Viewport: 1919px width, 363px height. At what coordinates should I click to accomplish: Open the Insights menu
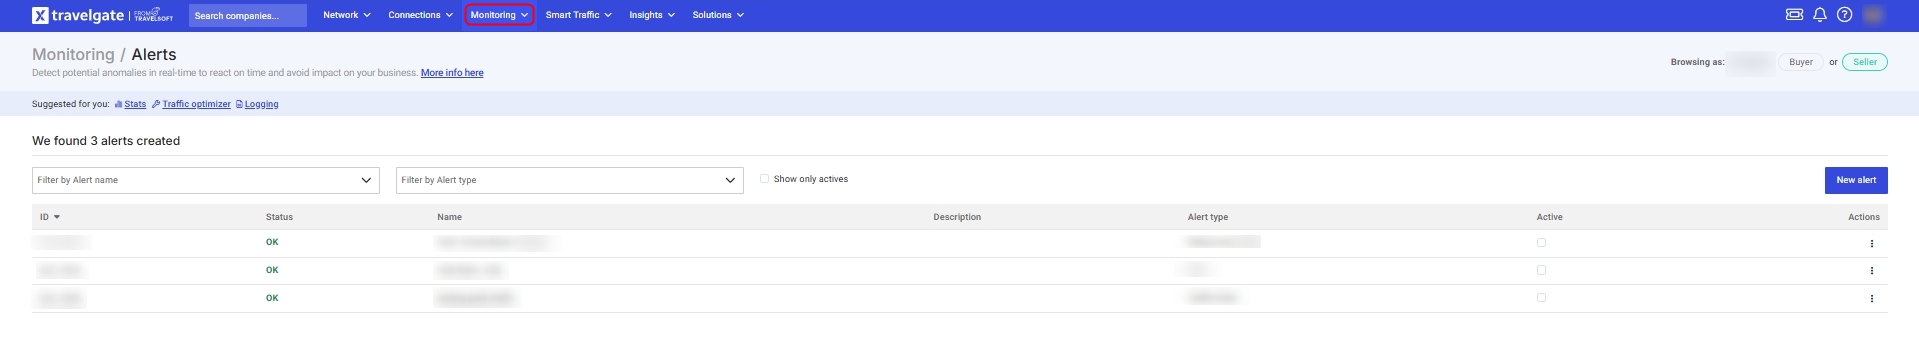tap(652, 15)
